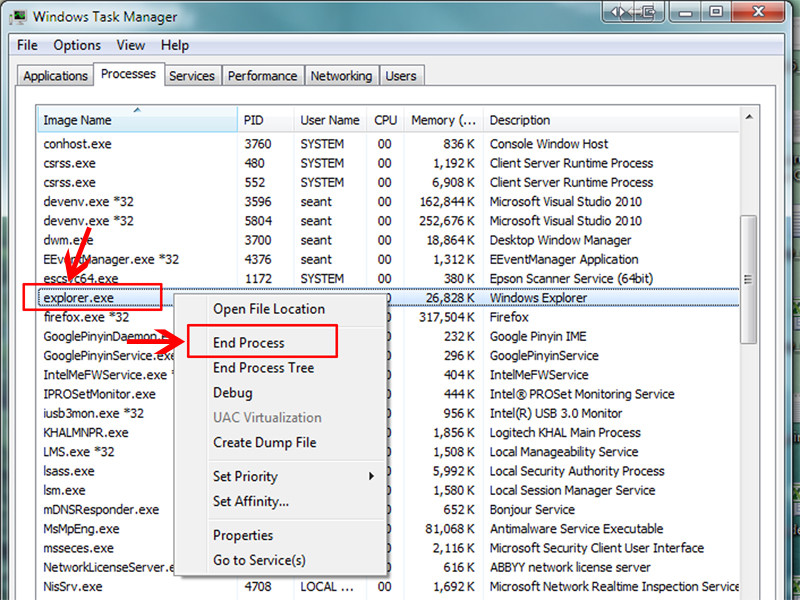Switch to the Performance tab
This screenshot has height=600, width=800.
(x=262, y=76)
